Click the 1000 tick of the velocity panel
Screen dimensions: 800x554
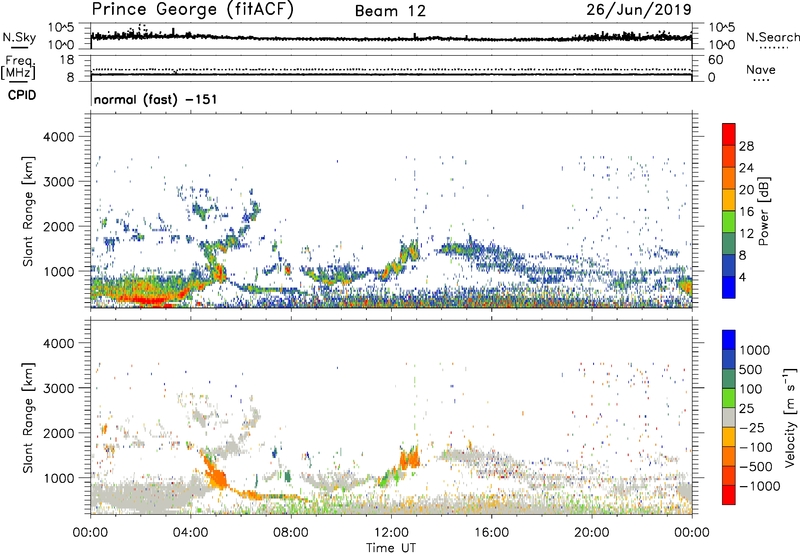coord(59,478)
